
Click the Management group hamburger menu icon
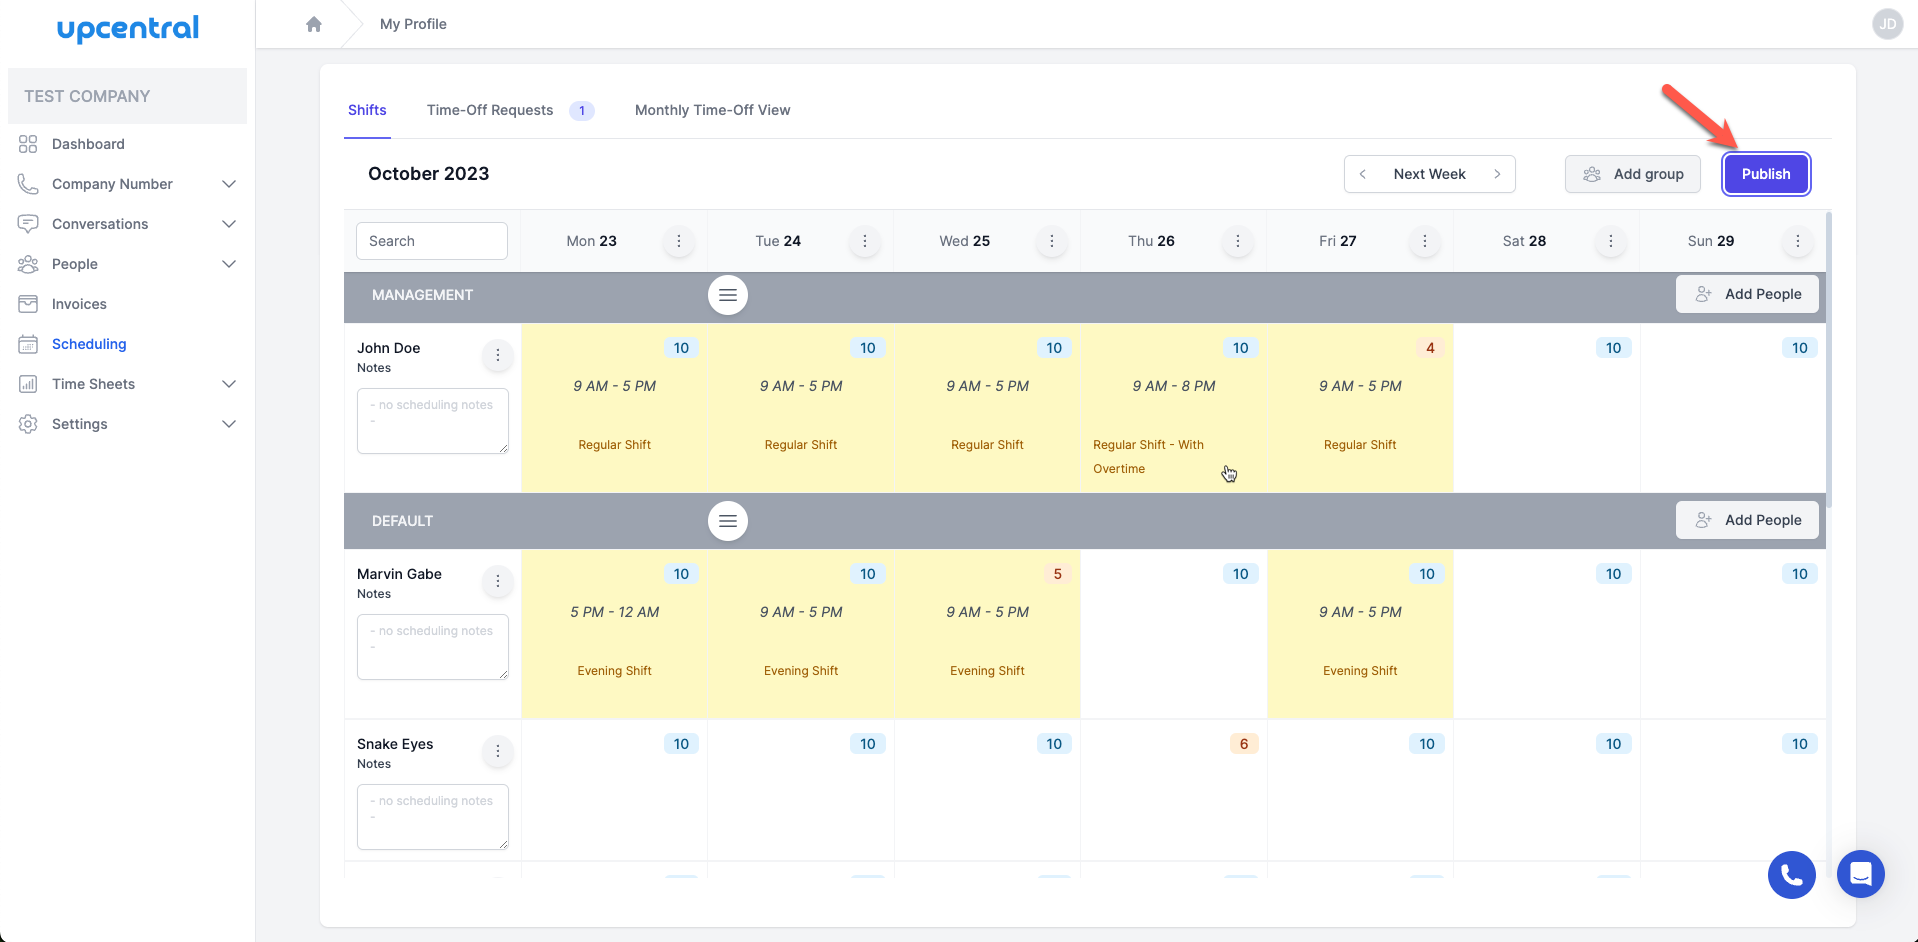tap(728, 295)
